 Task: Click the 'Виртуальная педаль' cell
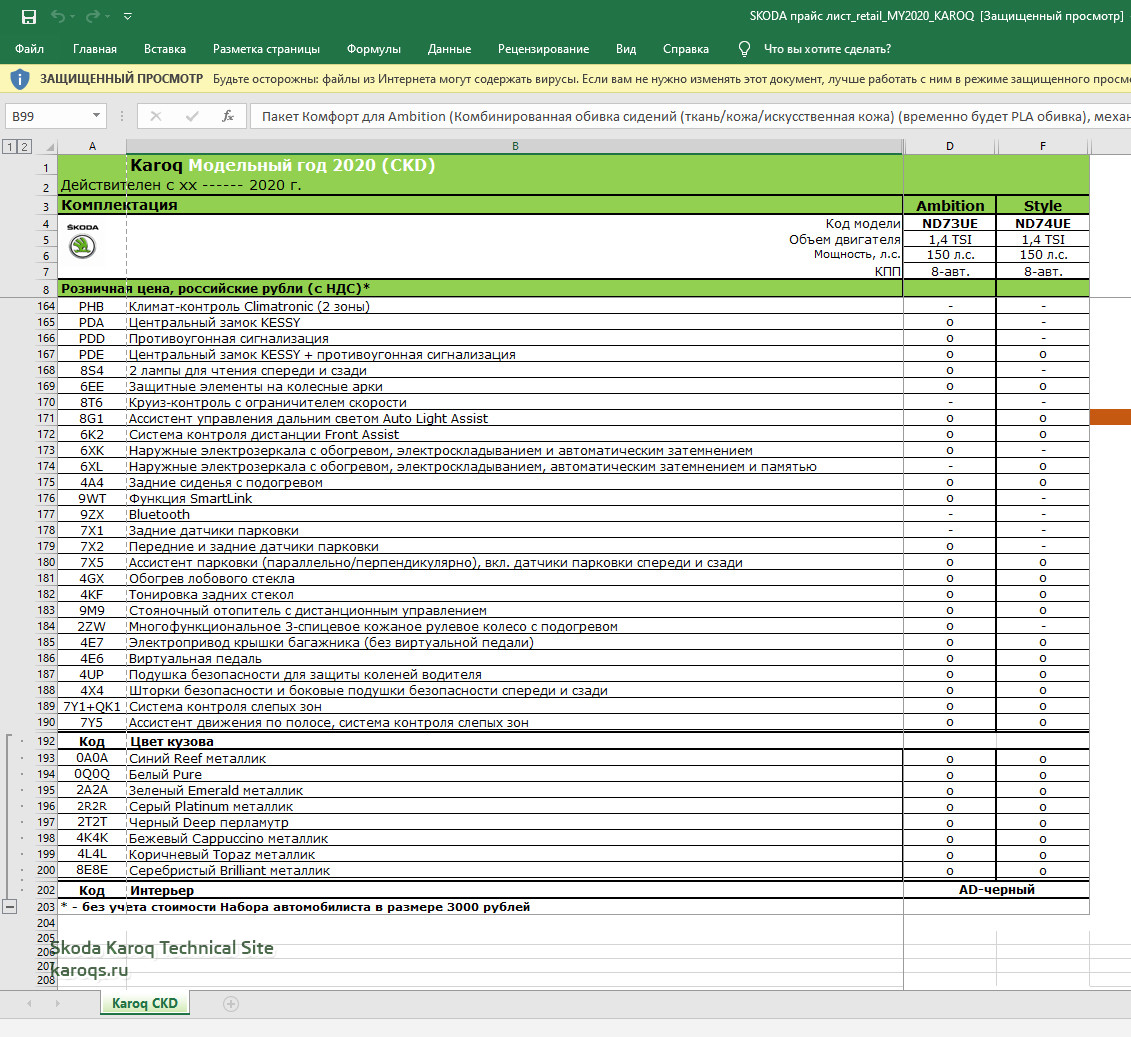click(515, 658)
